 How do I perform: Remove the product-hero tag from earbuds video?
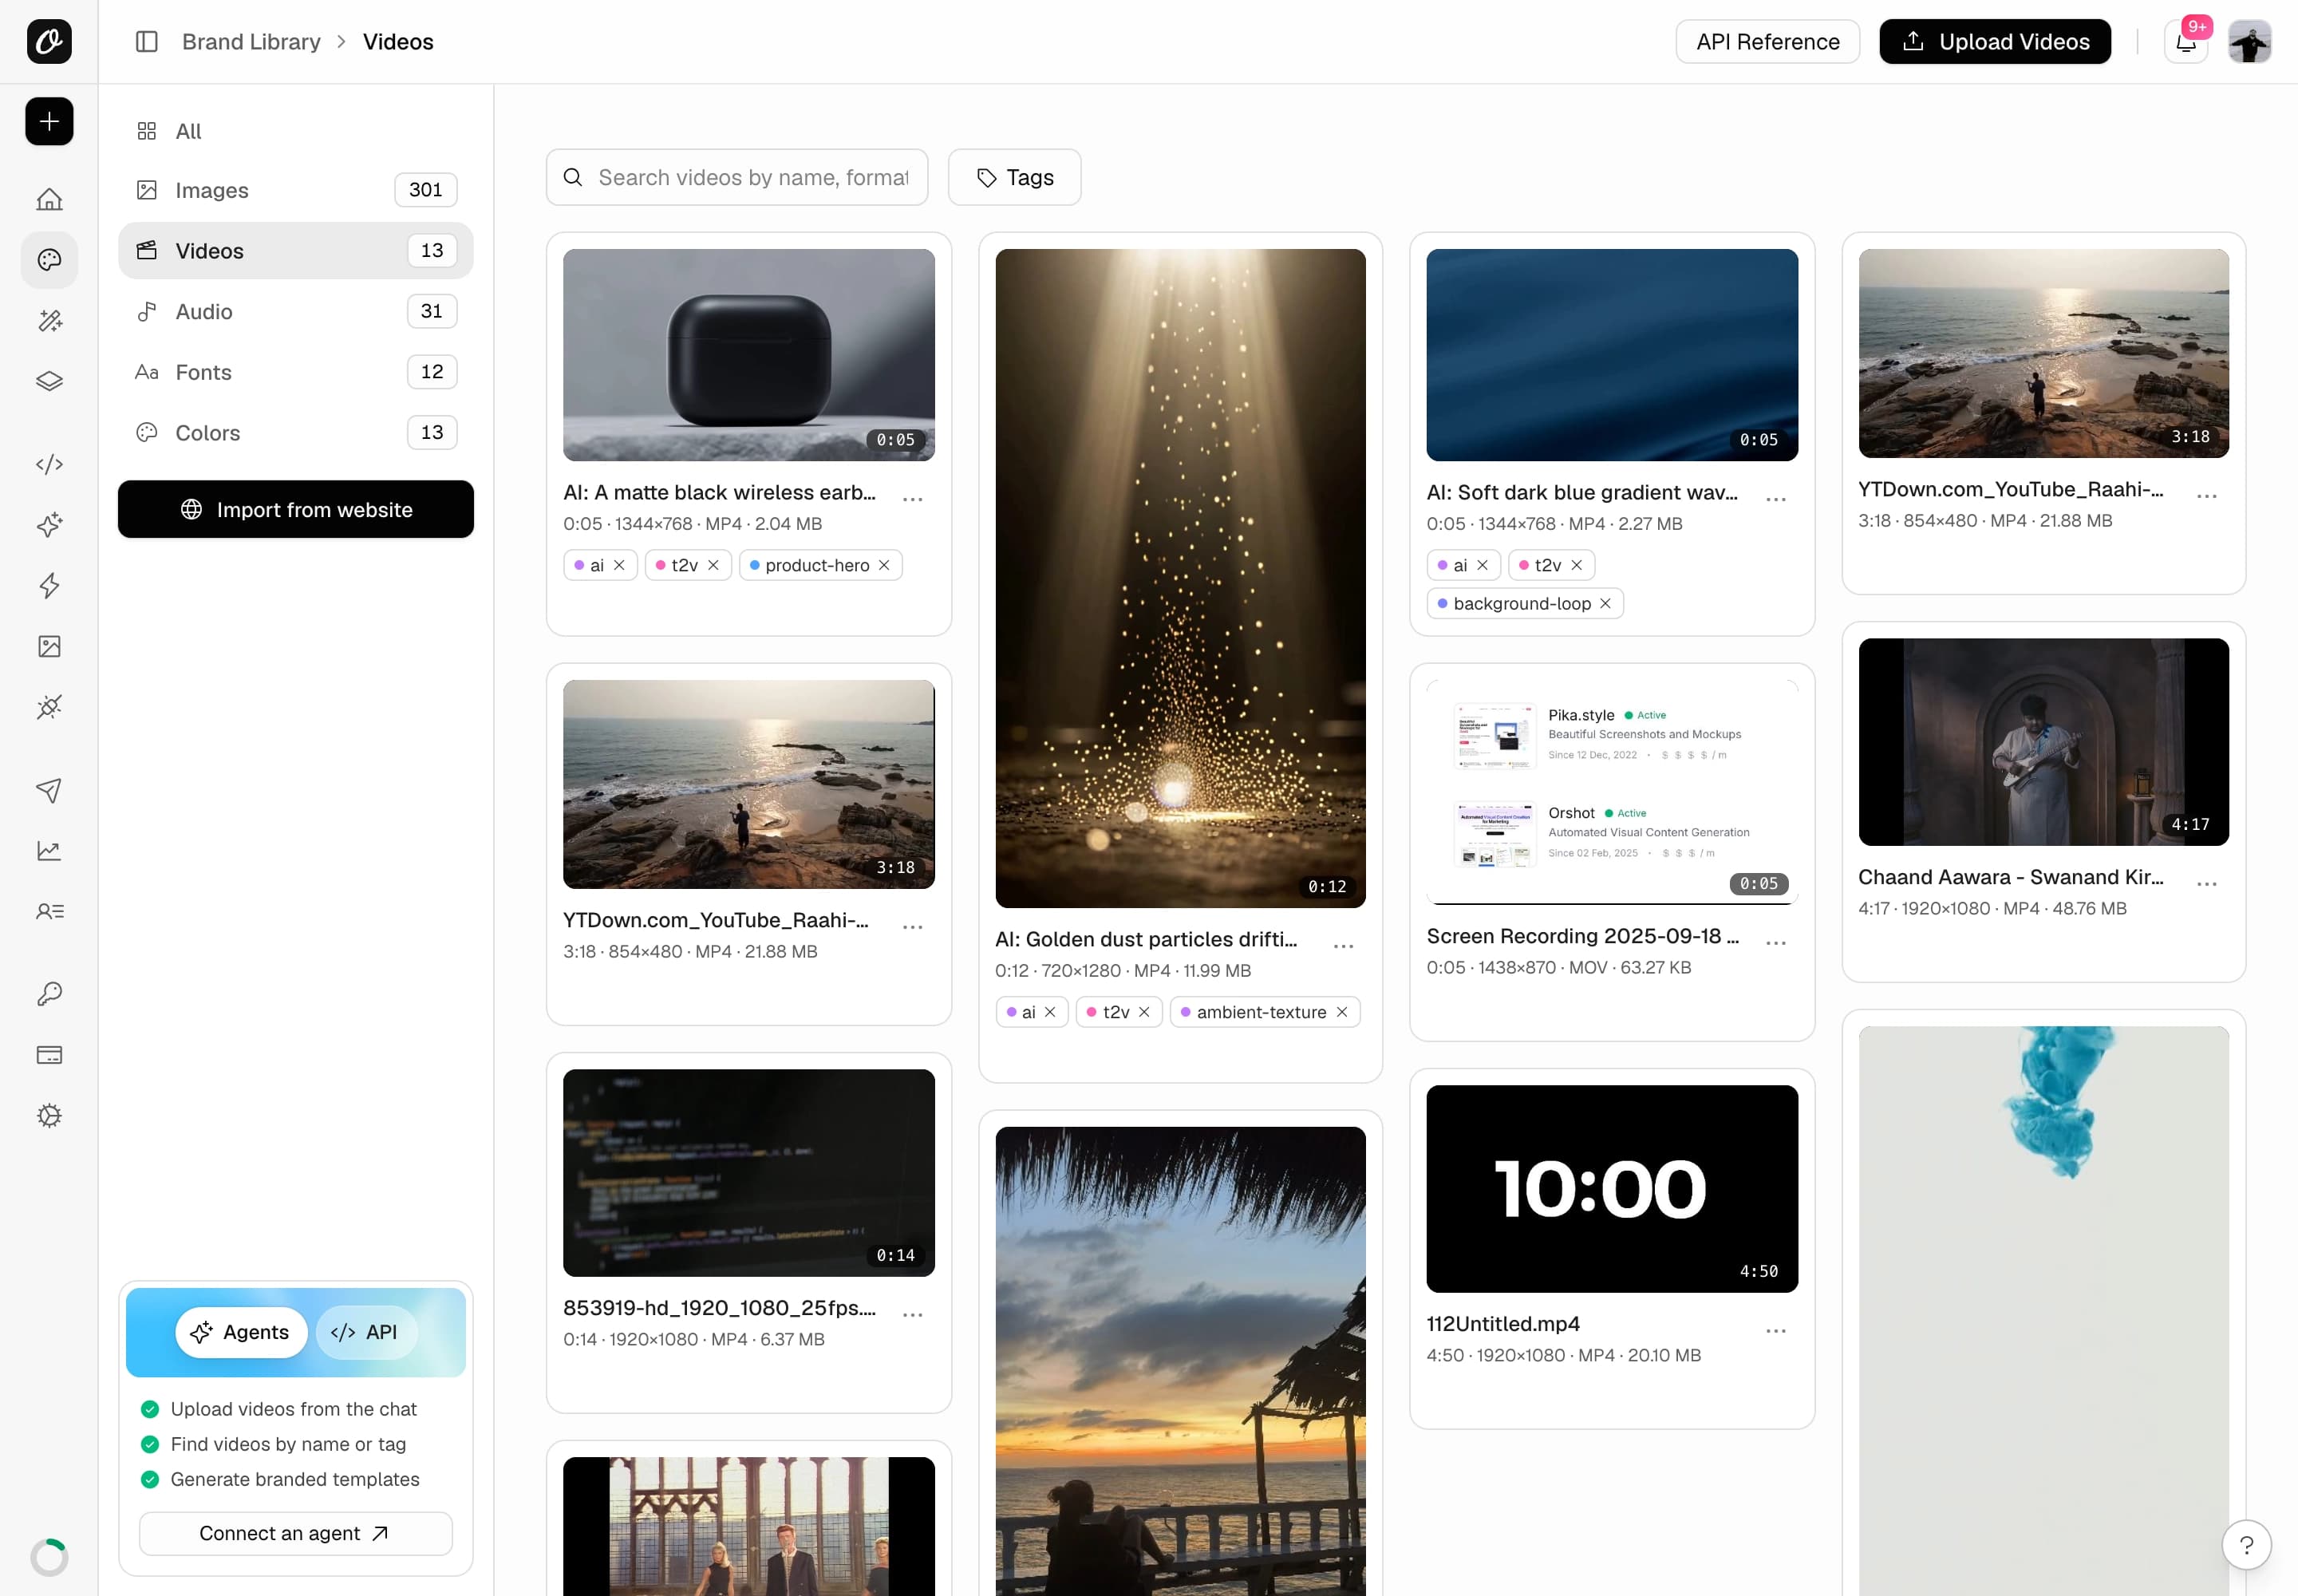pos(884,565)
